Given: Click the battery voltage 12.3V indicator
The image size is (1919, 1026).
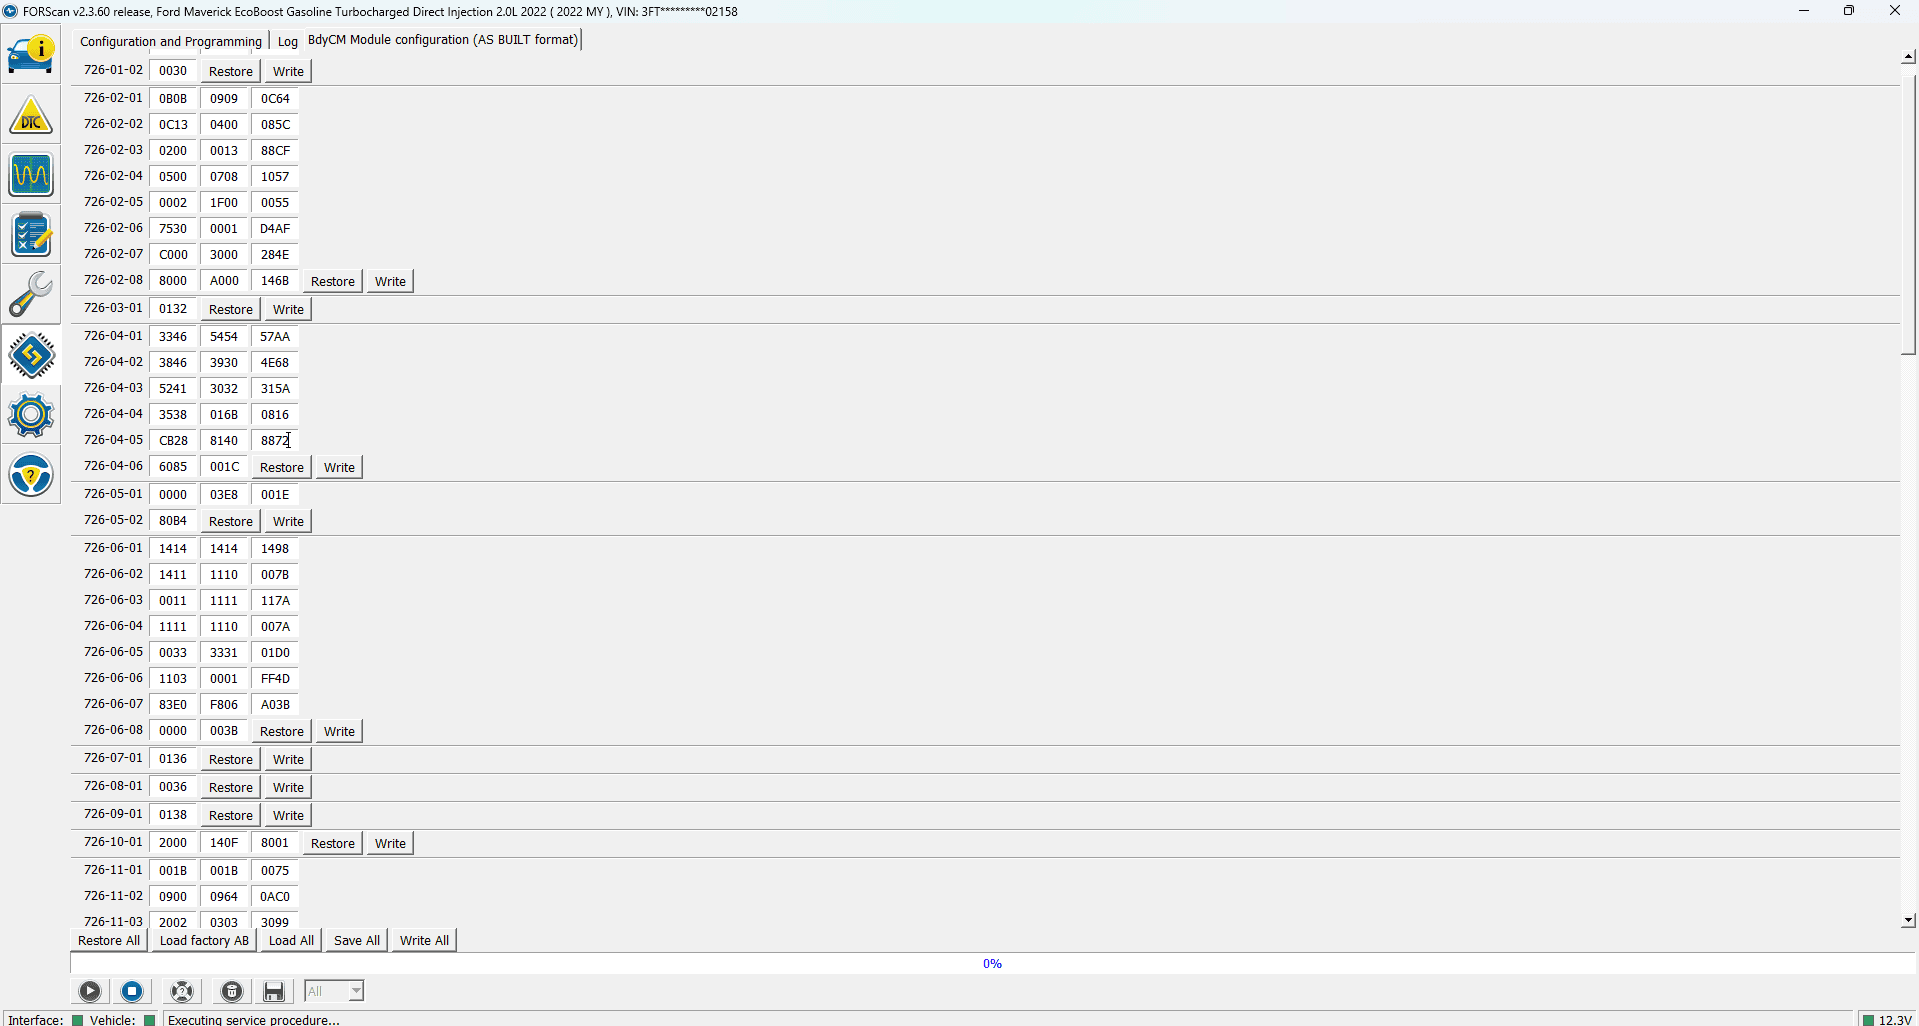Looking at the screenshot, I should pos(1887,1020).
